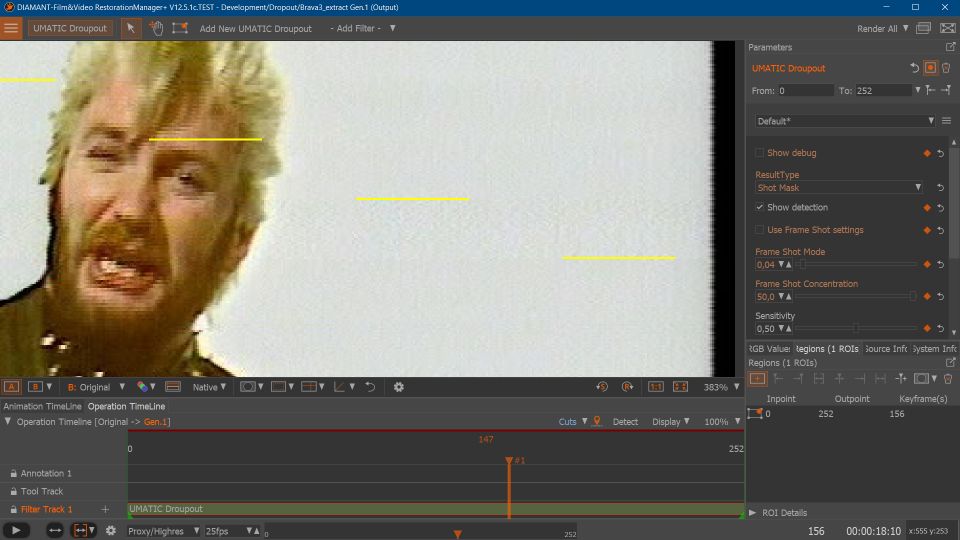Toggle the filter enable record icon
Viewport: 960px width, 540px height.
pyautogui.click(x=930, y=68)
